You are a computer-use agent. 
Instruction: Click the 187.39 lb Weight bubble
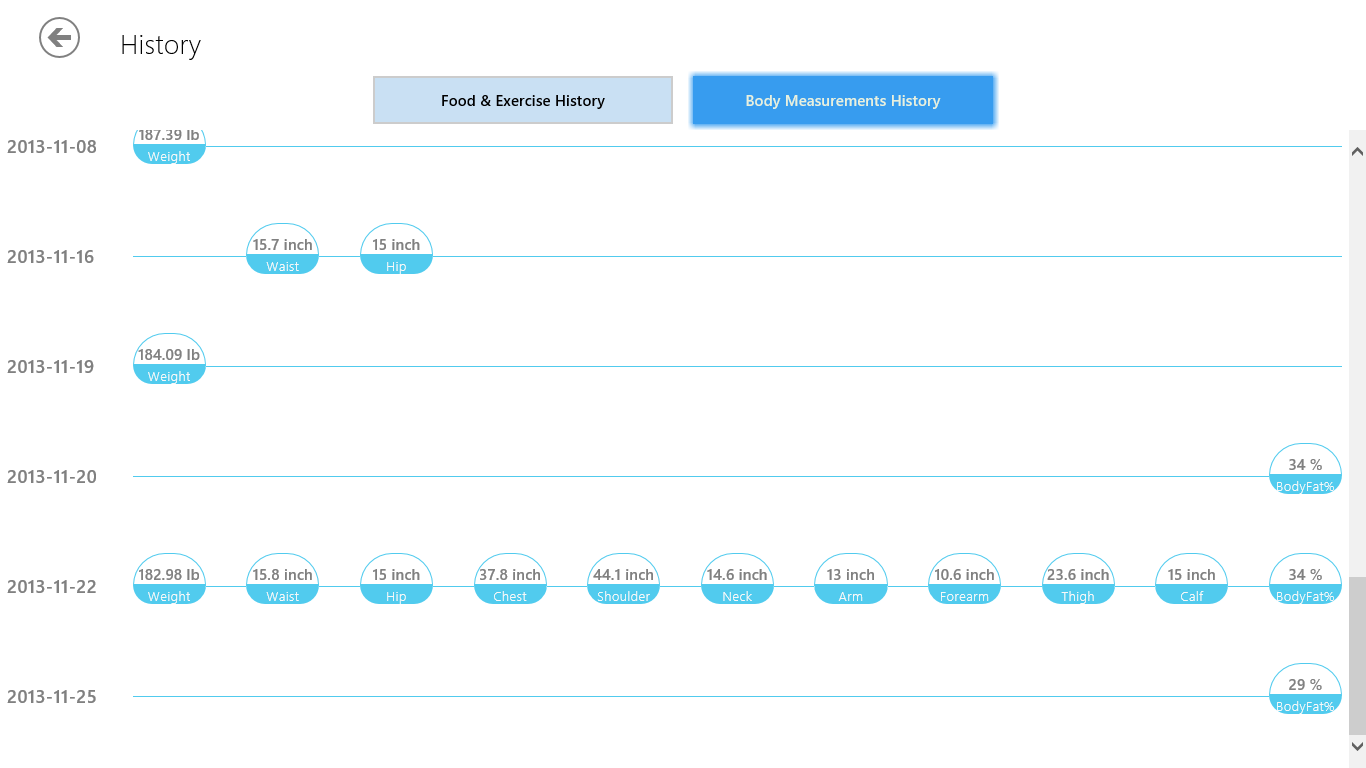(169, 146)
